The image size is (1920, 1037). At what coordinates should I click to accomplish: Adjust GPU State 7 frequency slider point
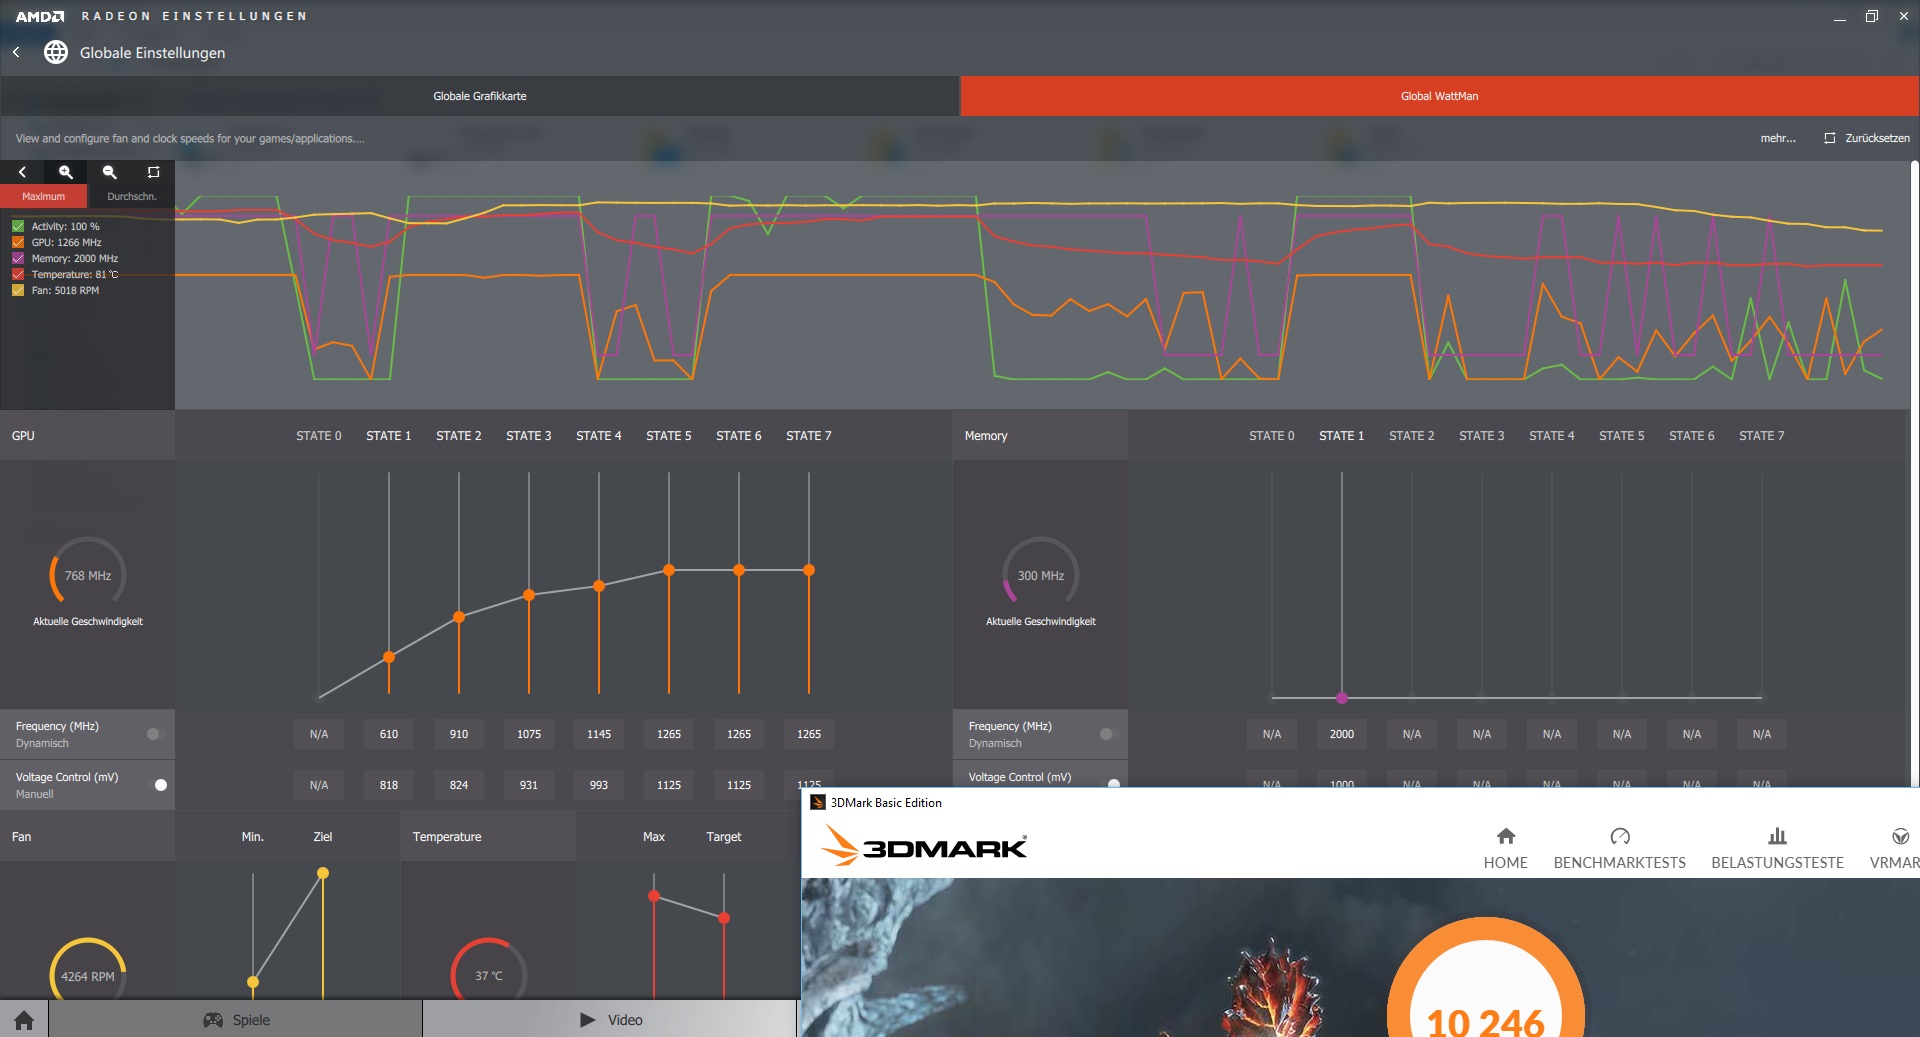click(x=809, y=570)
